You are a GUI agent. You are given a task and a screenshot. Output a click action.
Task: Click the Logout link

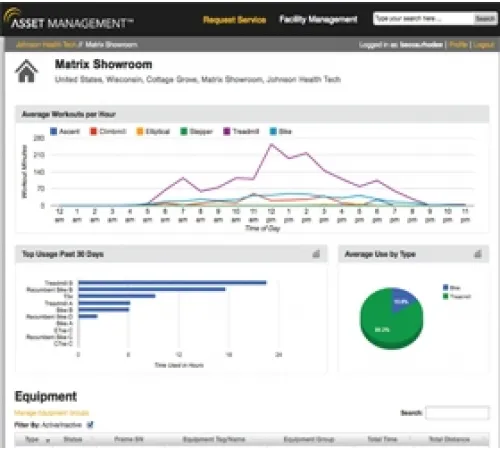pos(483,44)
